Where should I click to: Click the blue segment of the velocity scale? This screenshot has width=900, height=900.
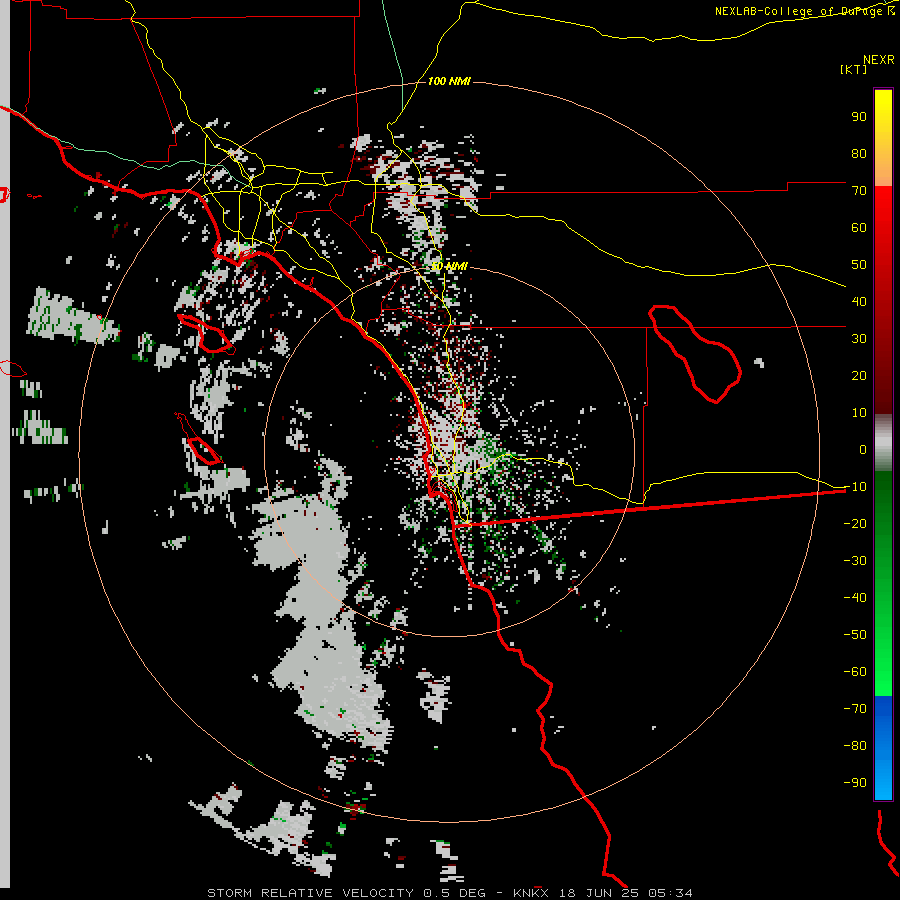pyautogui.click(x=883, y=747)
